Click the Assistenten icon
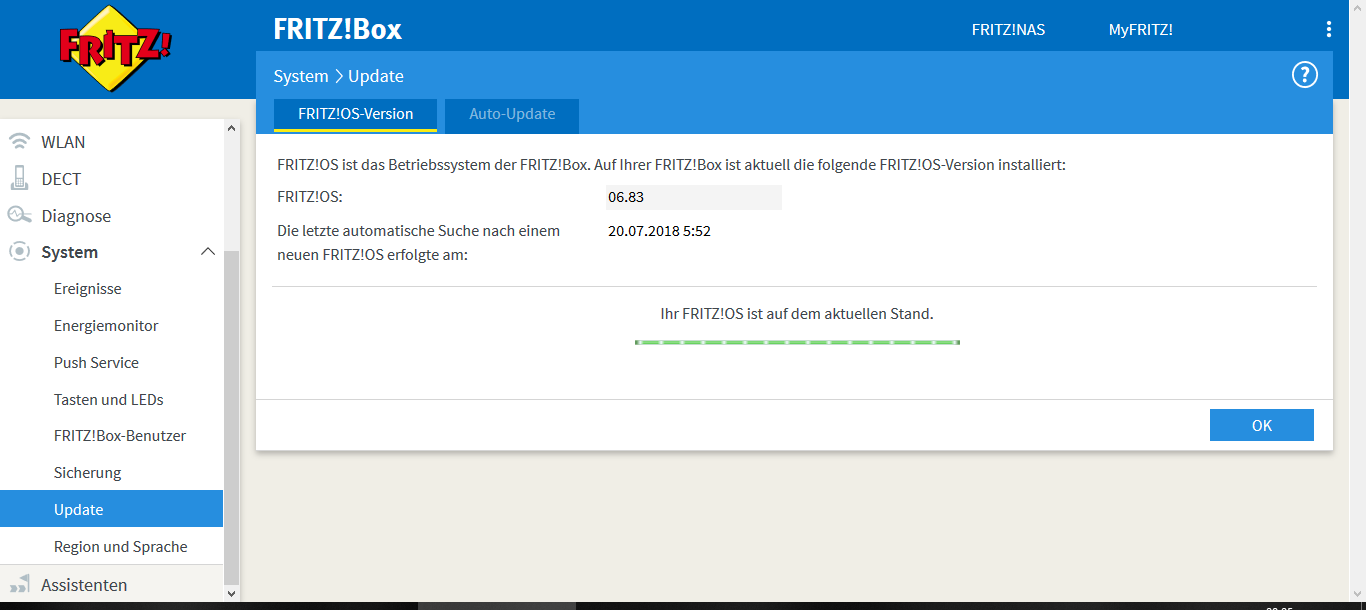The height and width of the screenshot is (610, 1366). click(x=19, y=585)
